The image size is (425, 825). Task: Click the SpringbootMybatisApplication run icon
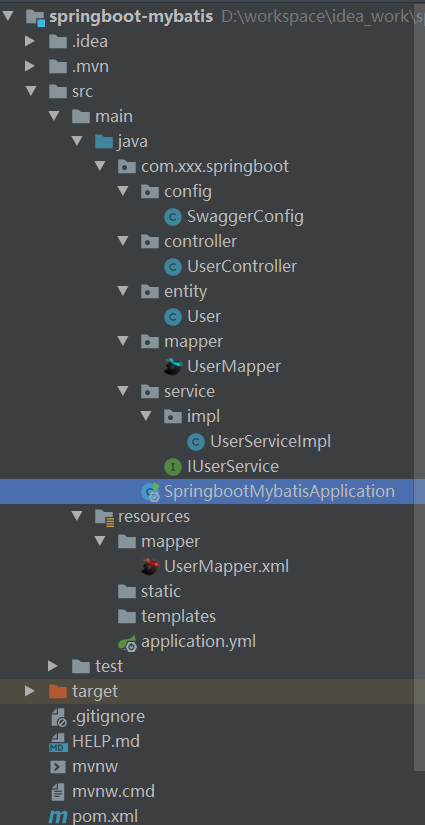coord(150,491)
